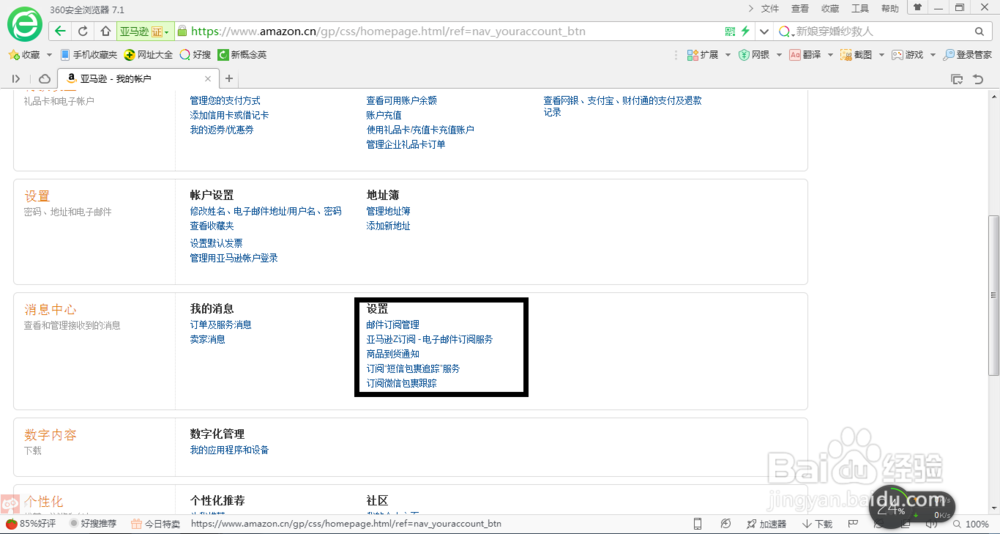Click the sidebar toggle icon left of tabs

pos(16,78)
